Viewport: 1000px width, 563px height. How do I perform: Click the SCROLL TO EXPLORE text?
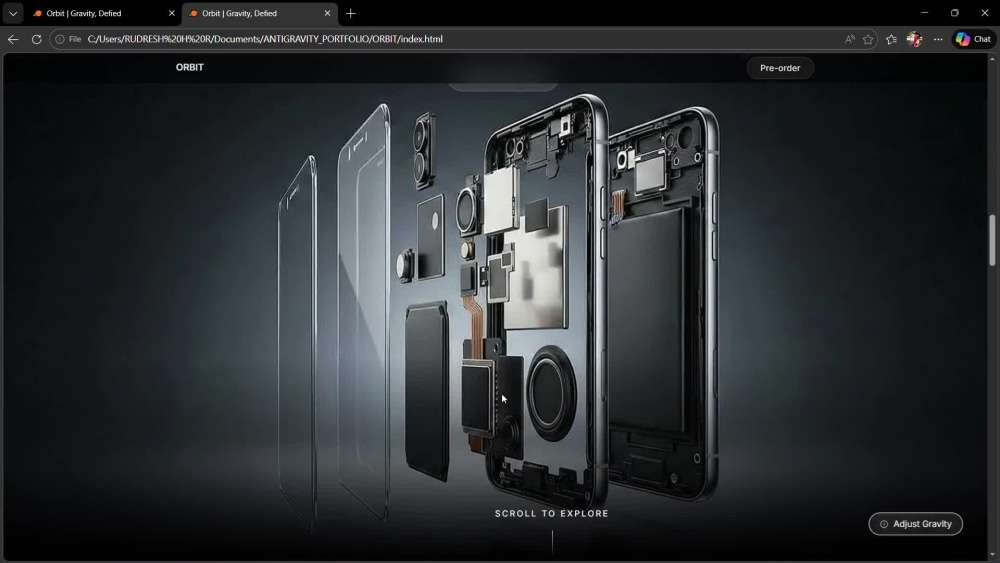[552, 513]
